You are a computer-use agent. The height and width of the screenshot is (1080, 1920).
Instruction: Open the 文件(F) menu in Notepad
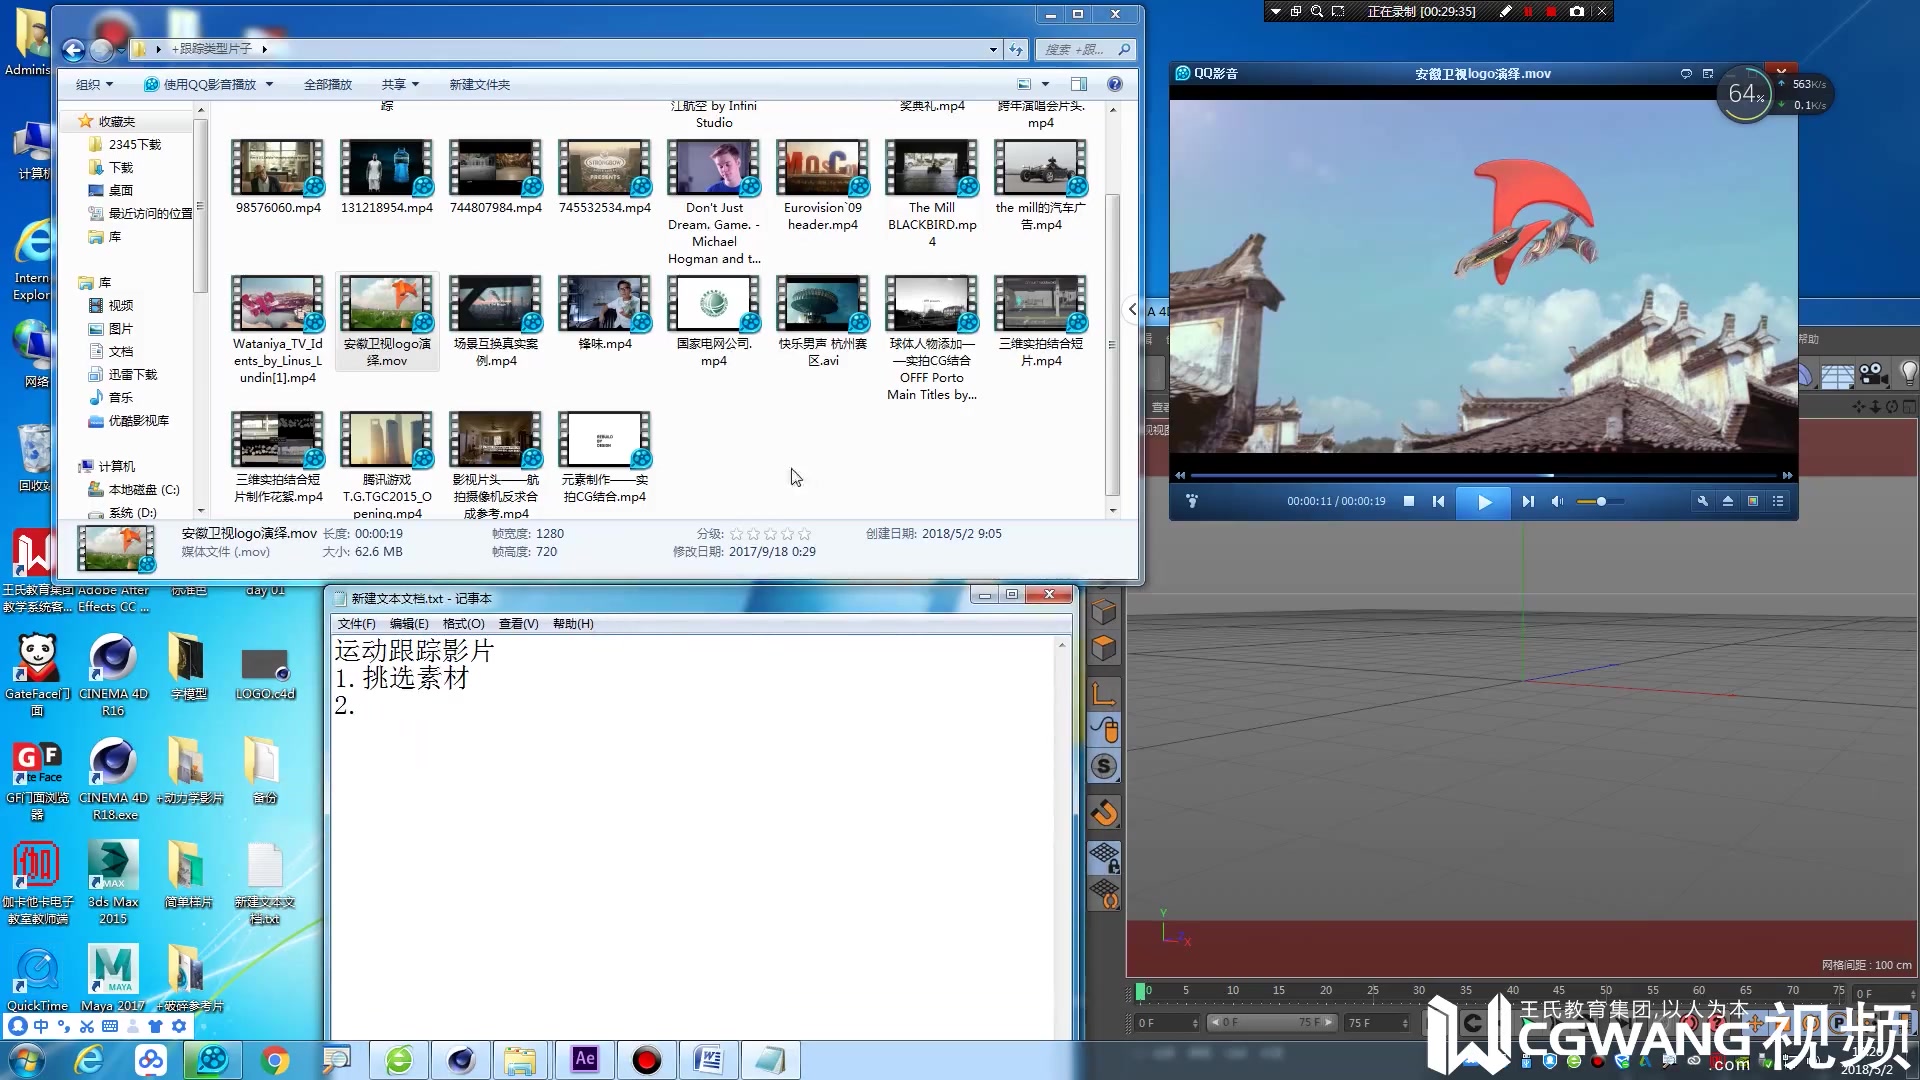click(356, 623)
